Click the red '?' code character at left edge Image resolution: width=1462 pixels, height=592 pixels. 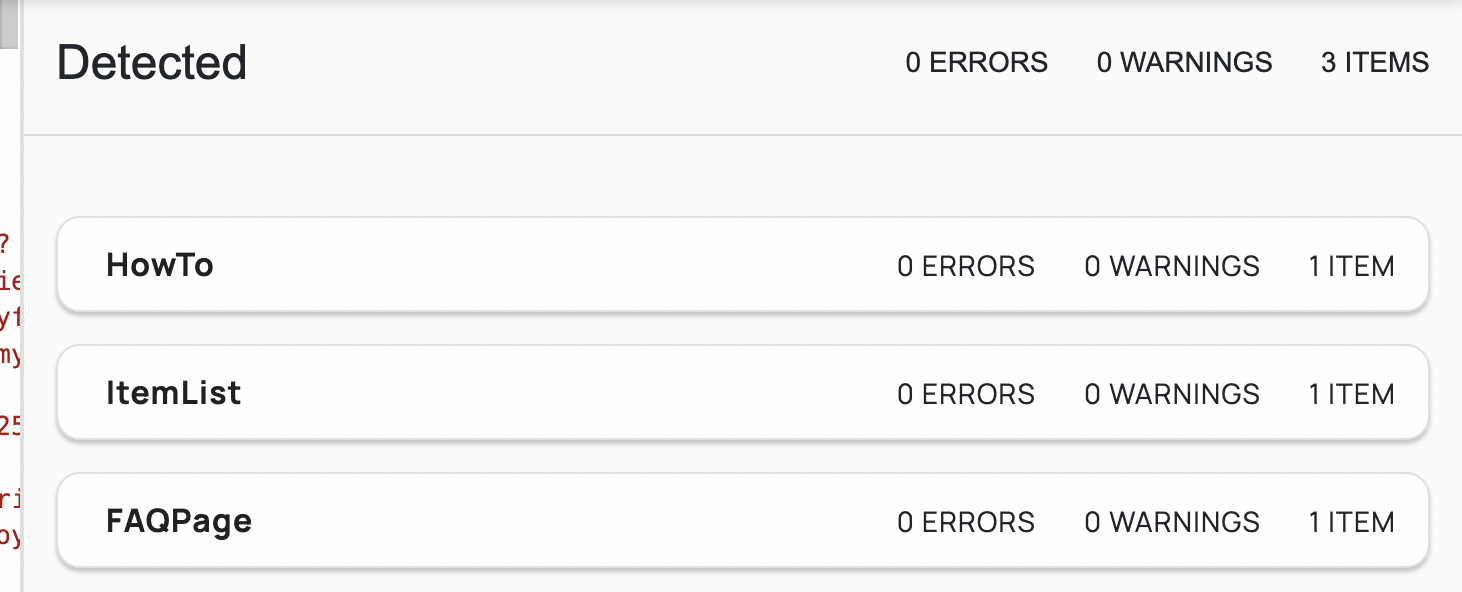click(x=5, y=242)
